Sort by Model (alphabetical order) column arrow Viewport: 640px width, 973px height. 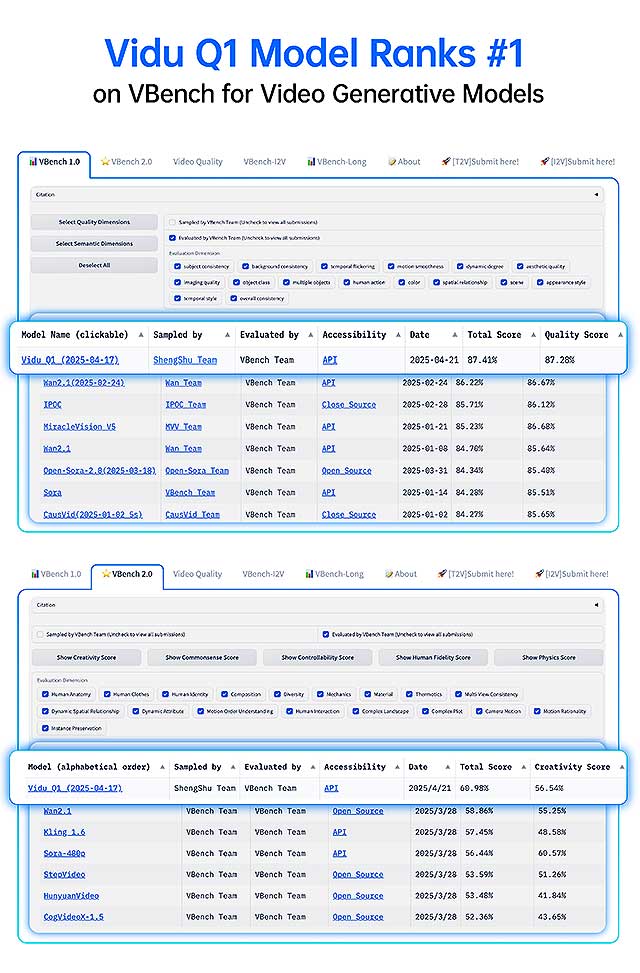[x=163, y=767]
